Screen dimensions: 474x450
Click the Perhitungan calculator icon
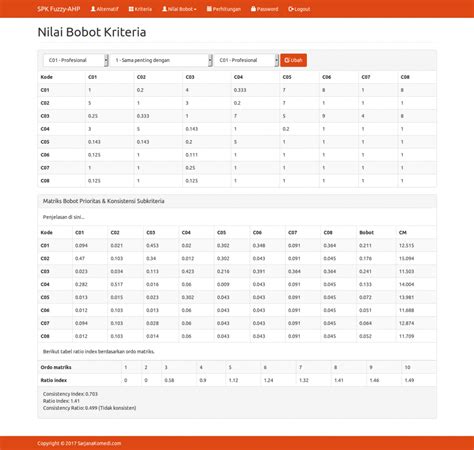point(209,9)
